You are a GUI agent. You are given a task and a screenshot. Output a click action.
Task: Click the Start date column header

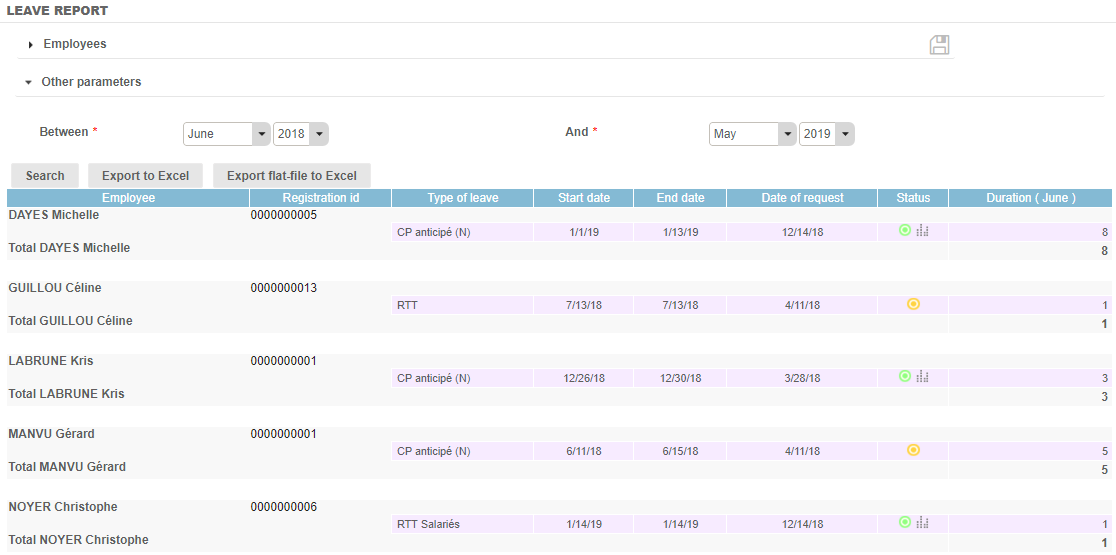[x=583, y=198]
